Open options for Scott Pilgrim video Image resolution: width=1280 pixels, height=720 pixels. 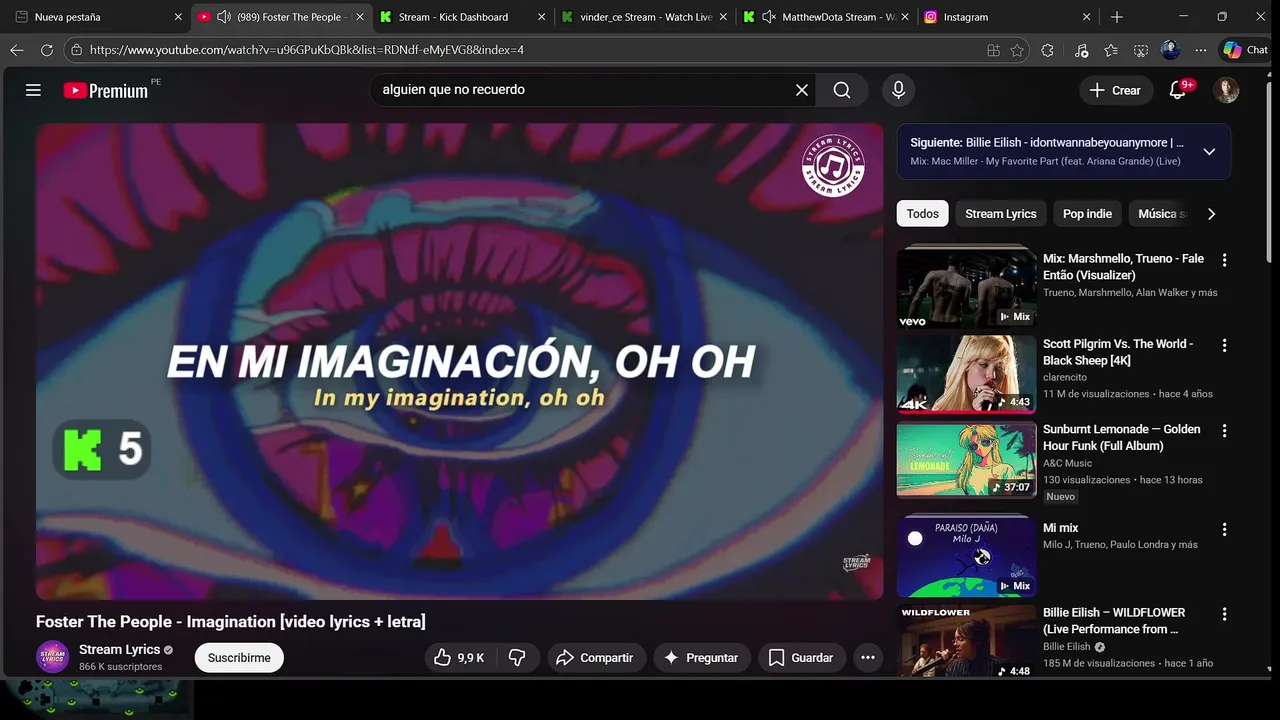(1224, 345)
